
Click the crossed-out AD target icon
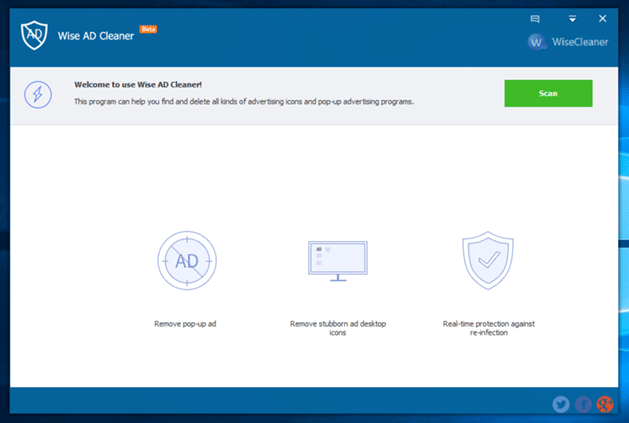point(187,260)
